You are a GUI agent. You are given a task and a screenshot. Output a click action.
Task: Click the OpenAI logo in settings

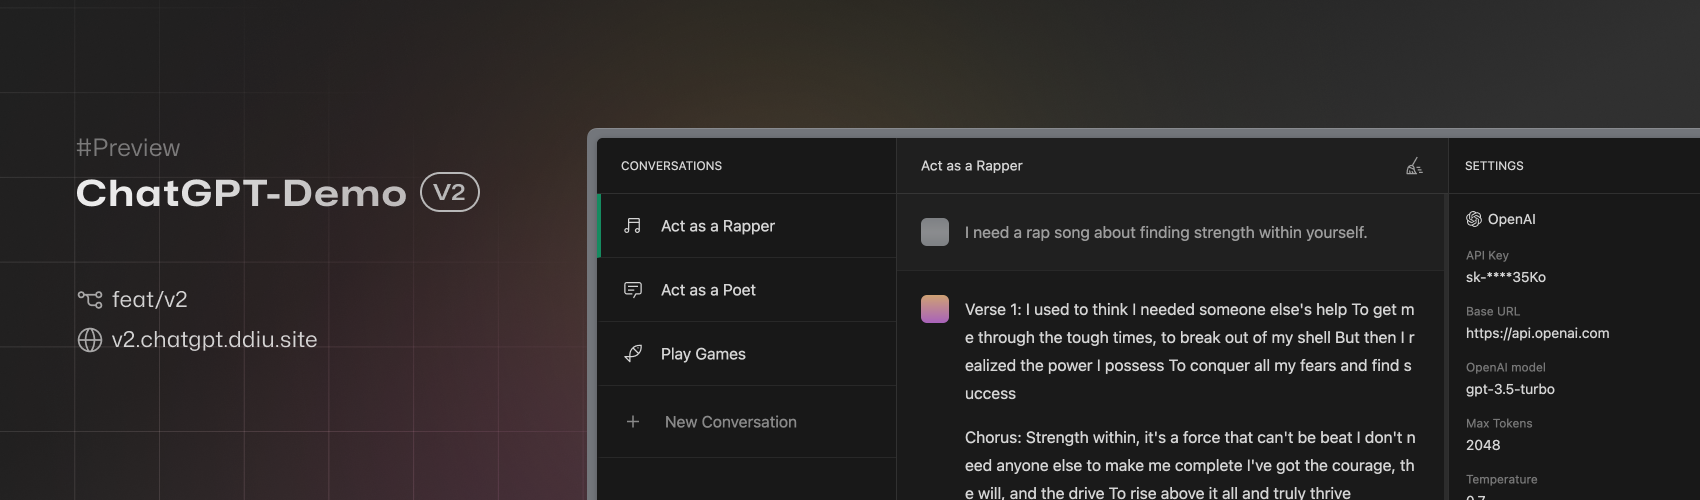pos(1474,219)
